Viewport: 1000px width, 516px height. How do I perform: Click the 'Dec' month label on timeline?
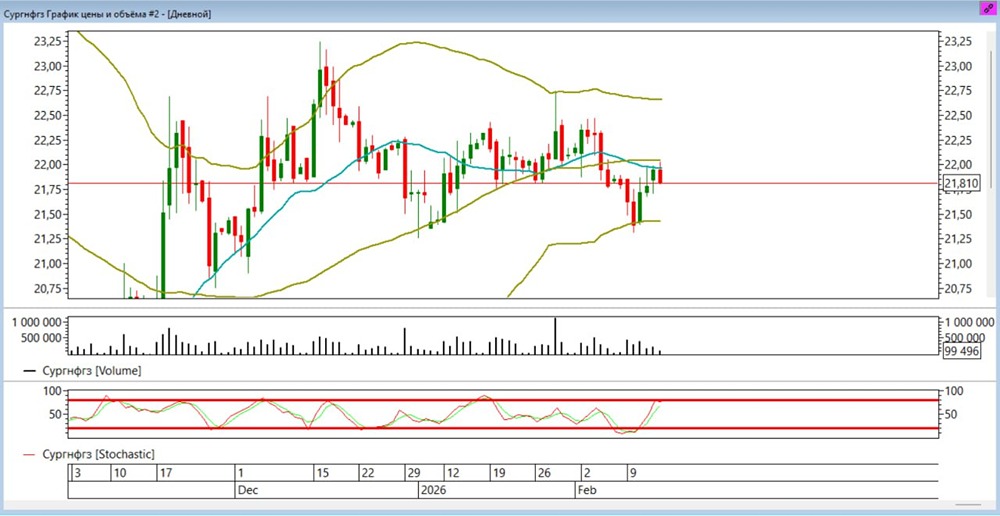click(246, 490)
